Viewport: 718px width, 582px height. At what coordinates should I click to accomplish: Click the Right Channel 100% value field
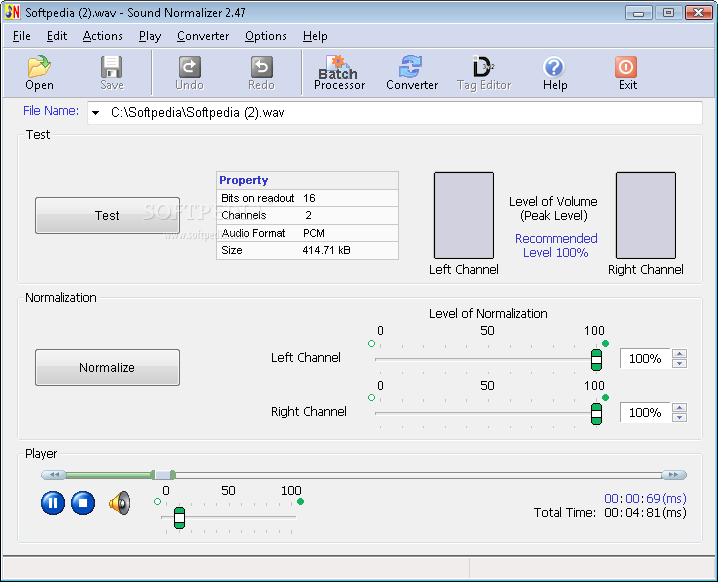point(645,413)
